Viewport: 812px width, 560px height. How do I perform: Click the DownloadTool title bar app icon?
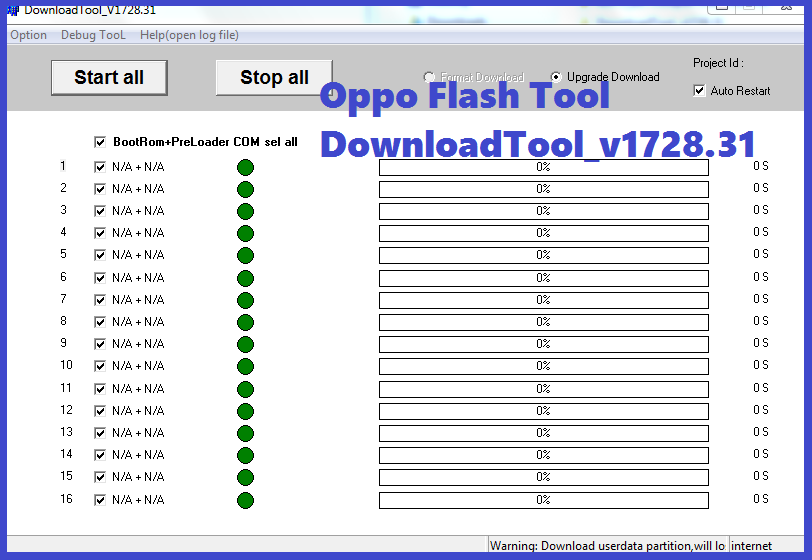point(13,10)
